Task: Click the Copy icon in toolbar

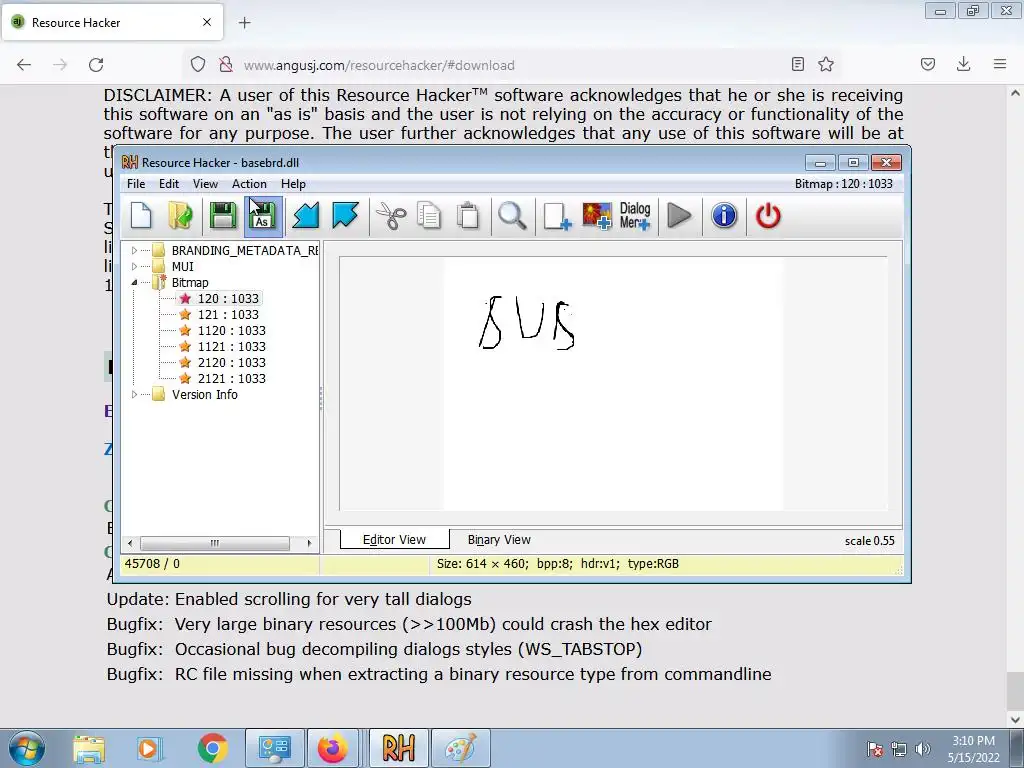Action: [428, 216]
